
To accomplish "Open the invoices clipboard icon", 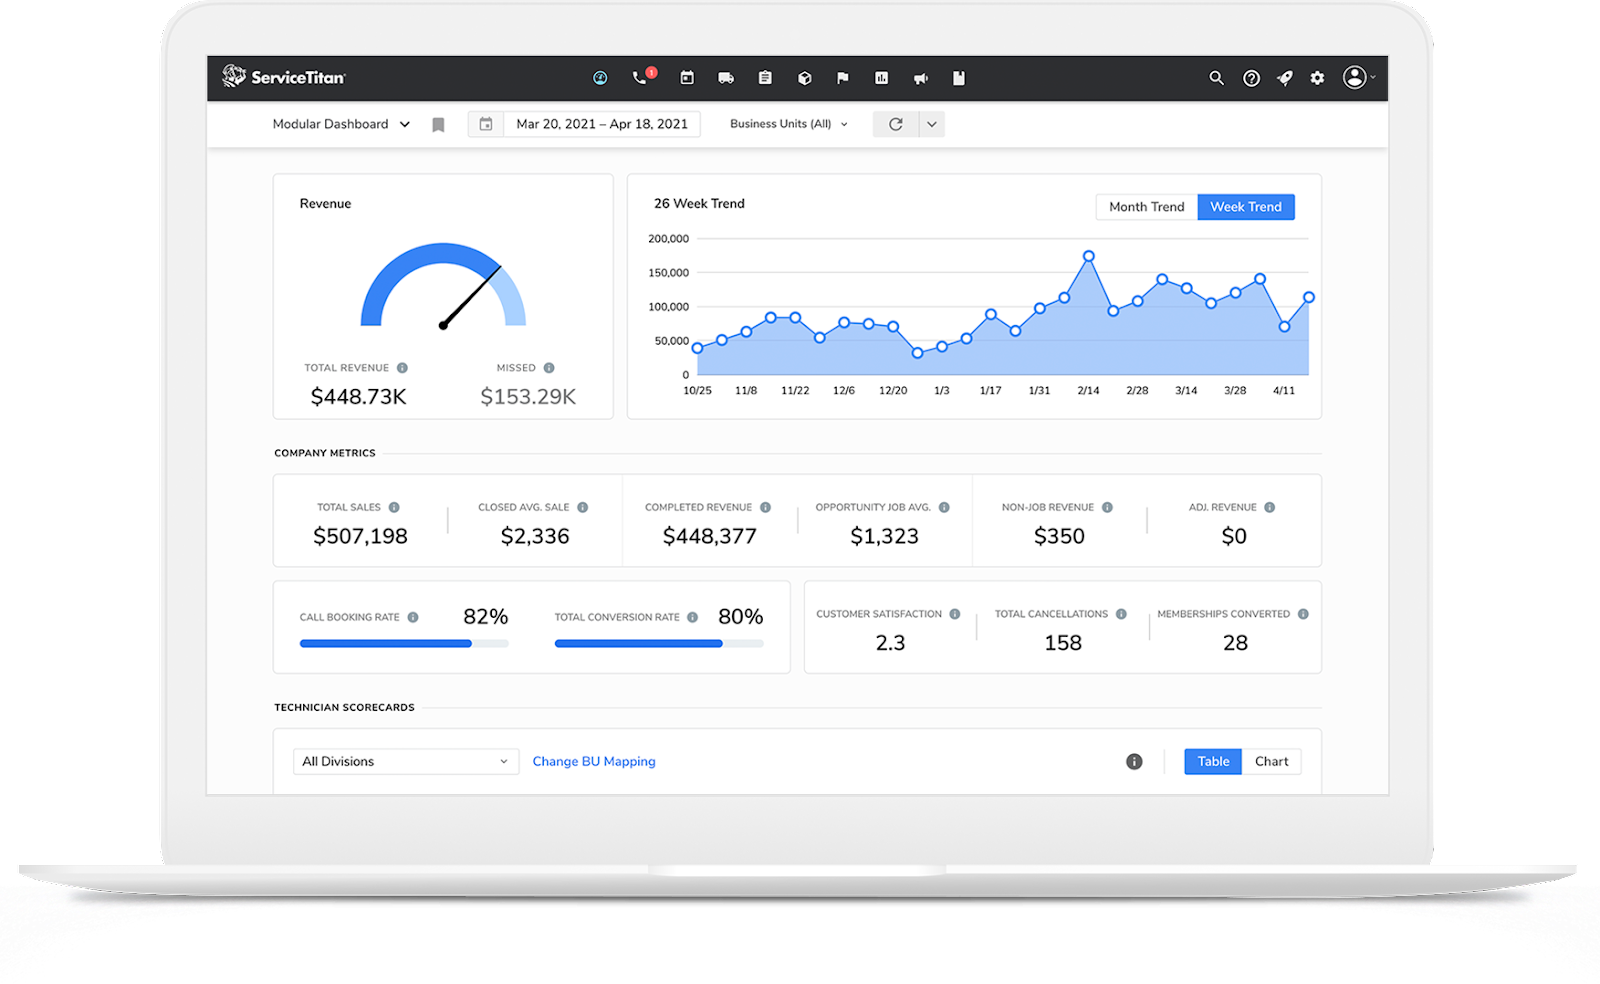I will coord(765,77).
